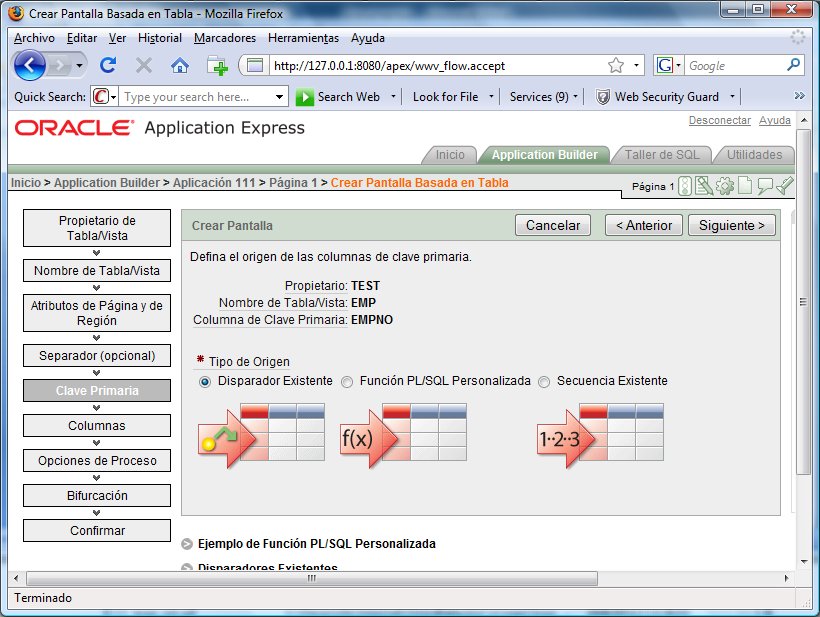Click the flashlight Find icon
Screen dimensions: 820x617
(784, 186)
